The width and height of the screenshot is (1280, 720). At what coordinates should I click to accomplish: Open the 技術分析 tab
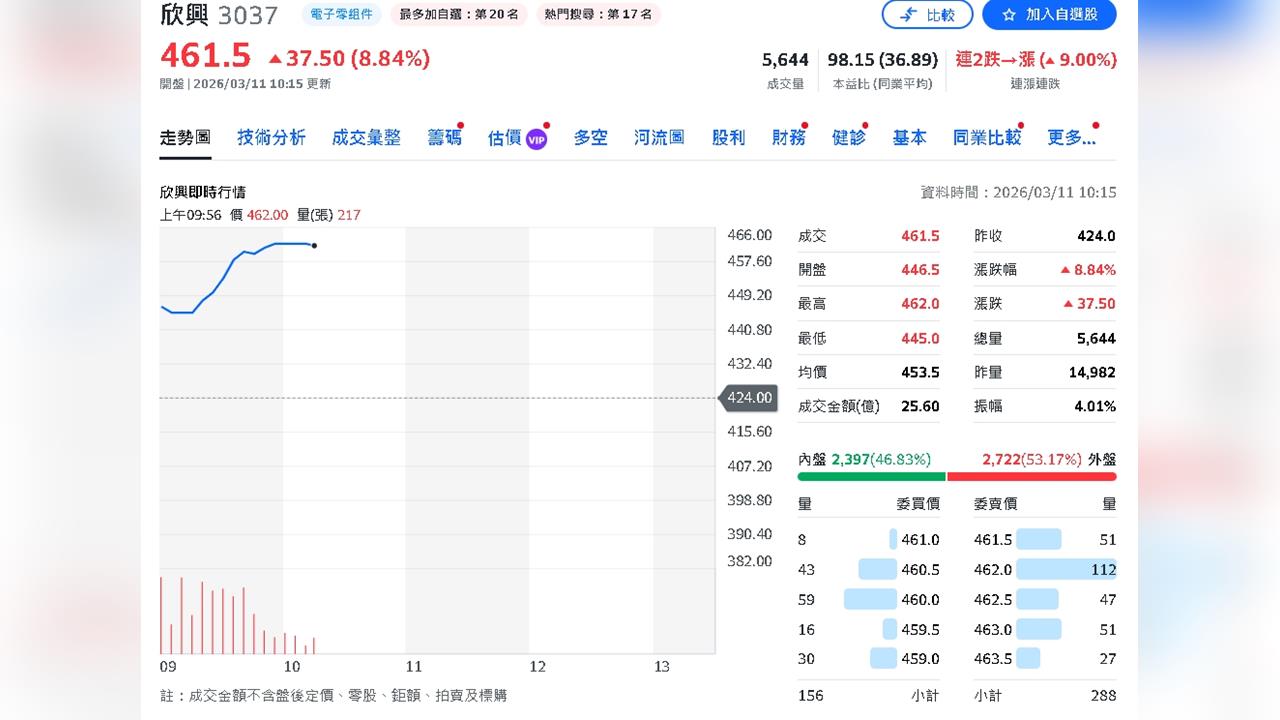[x=270, y=138]
